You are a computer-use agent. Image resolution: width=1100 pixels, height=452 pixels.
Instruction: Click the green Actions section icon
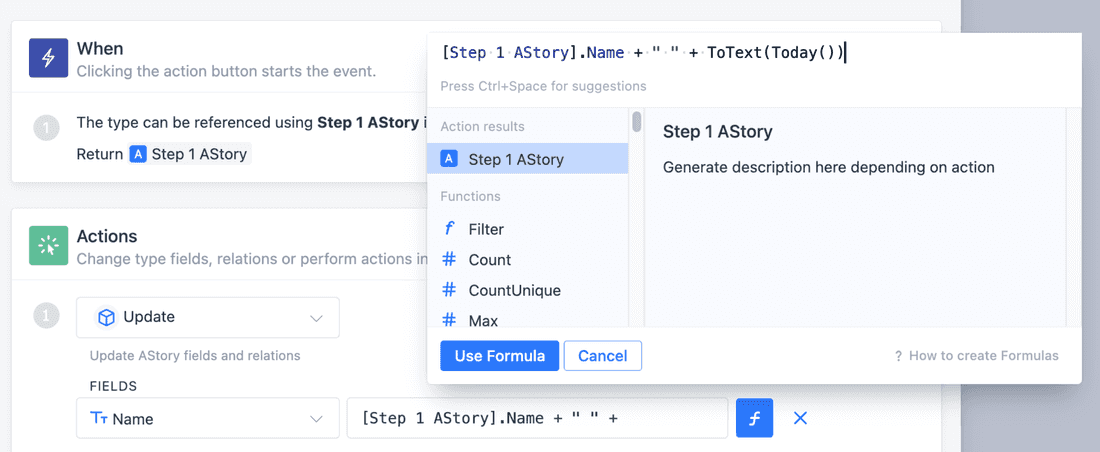(48, 246)
